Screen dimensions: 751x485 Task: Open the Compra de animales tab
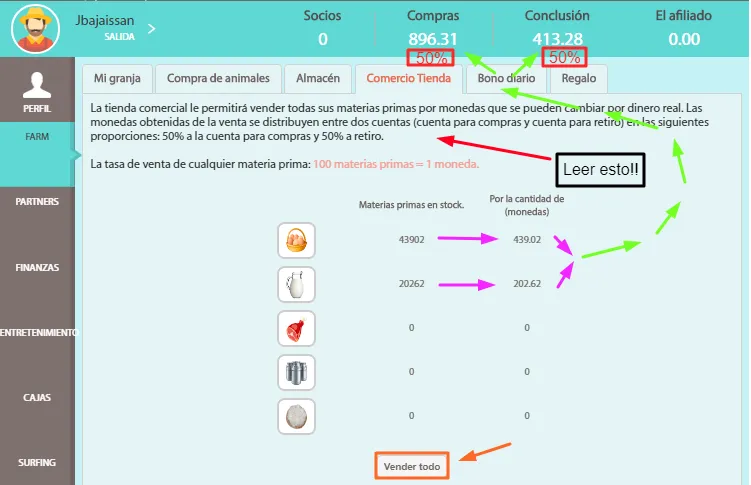tap(218, 79)
